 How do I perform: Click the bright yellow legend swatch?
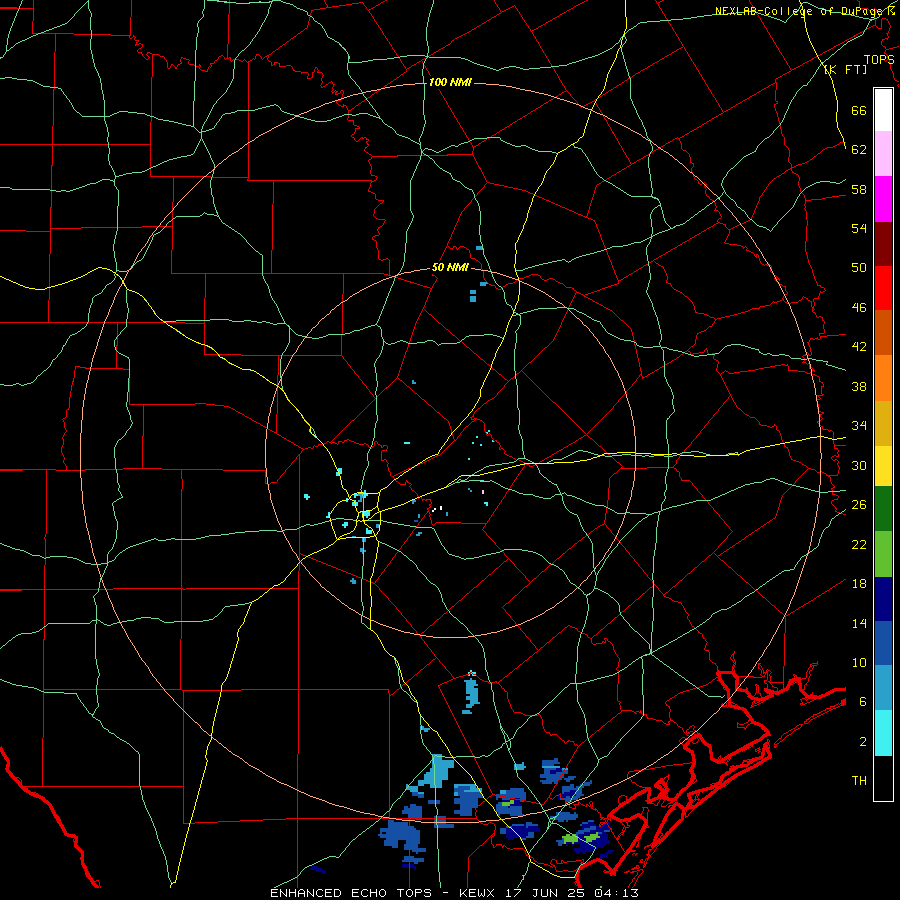pos(883,465)
